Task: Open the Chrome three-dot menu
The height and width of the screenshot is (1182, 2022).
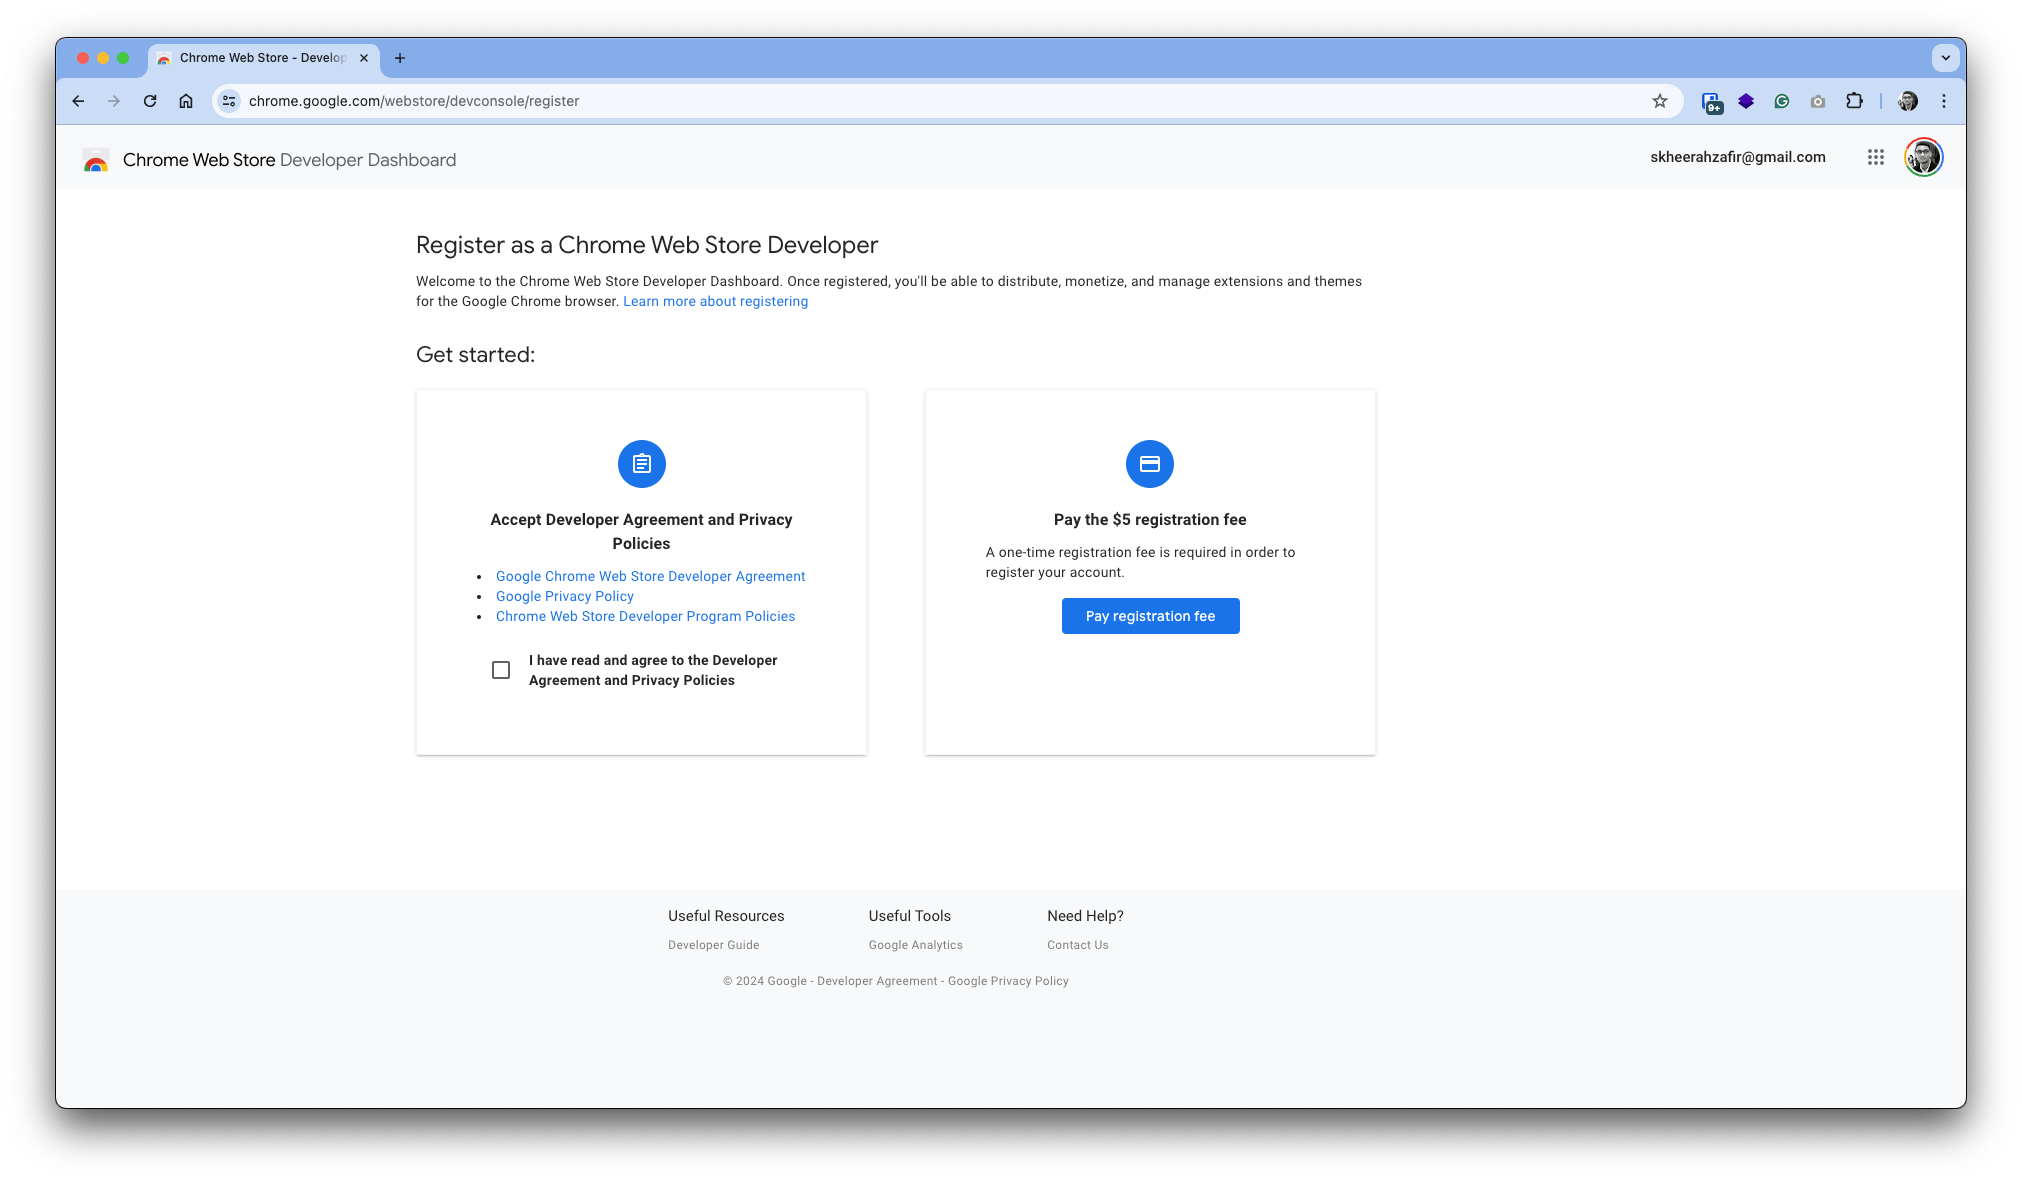Action: coord(1944,101)
